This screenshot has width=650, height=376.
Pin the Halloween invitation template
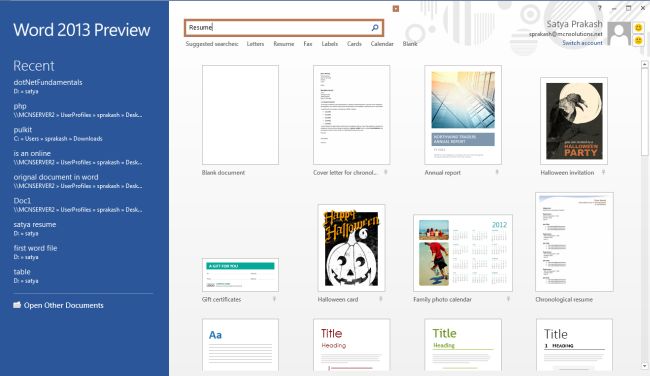click(603, 172)
